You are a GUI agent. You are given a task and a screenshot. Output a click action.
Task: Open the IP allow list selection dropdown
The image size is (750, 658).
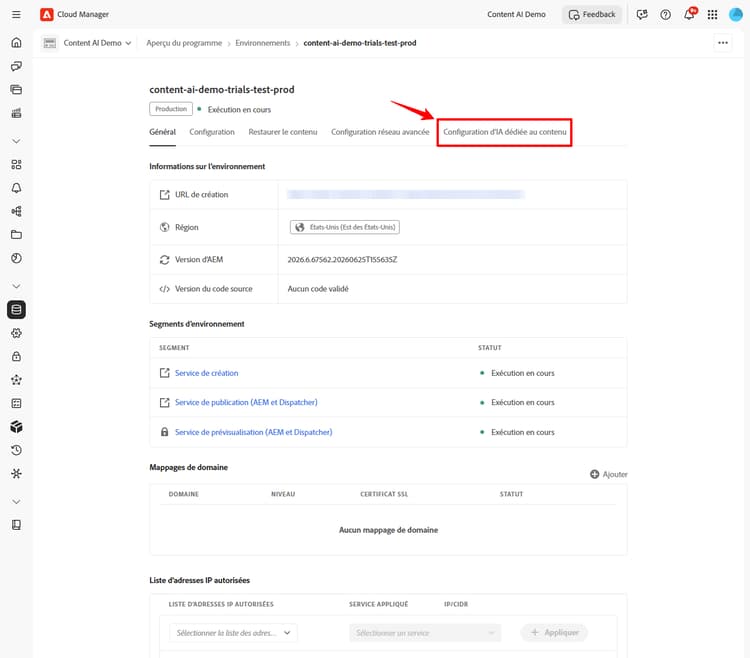pyautogui.click(x=233, y=633)
